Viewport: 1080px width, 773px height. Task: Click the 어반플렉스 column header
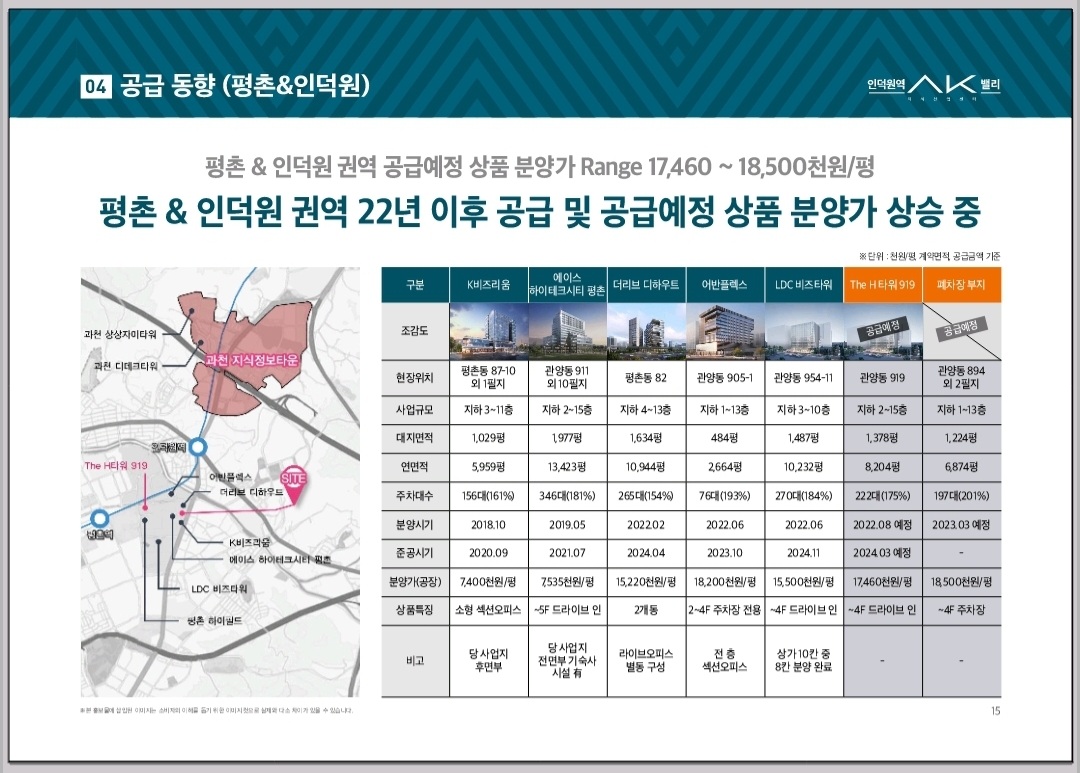pos(725,285)
